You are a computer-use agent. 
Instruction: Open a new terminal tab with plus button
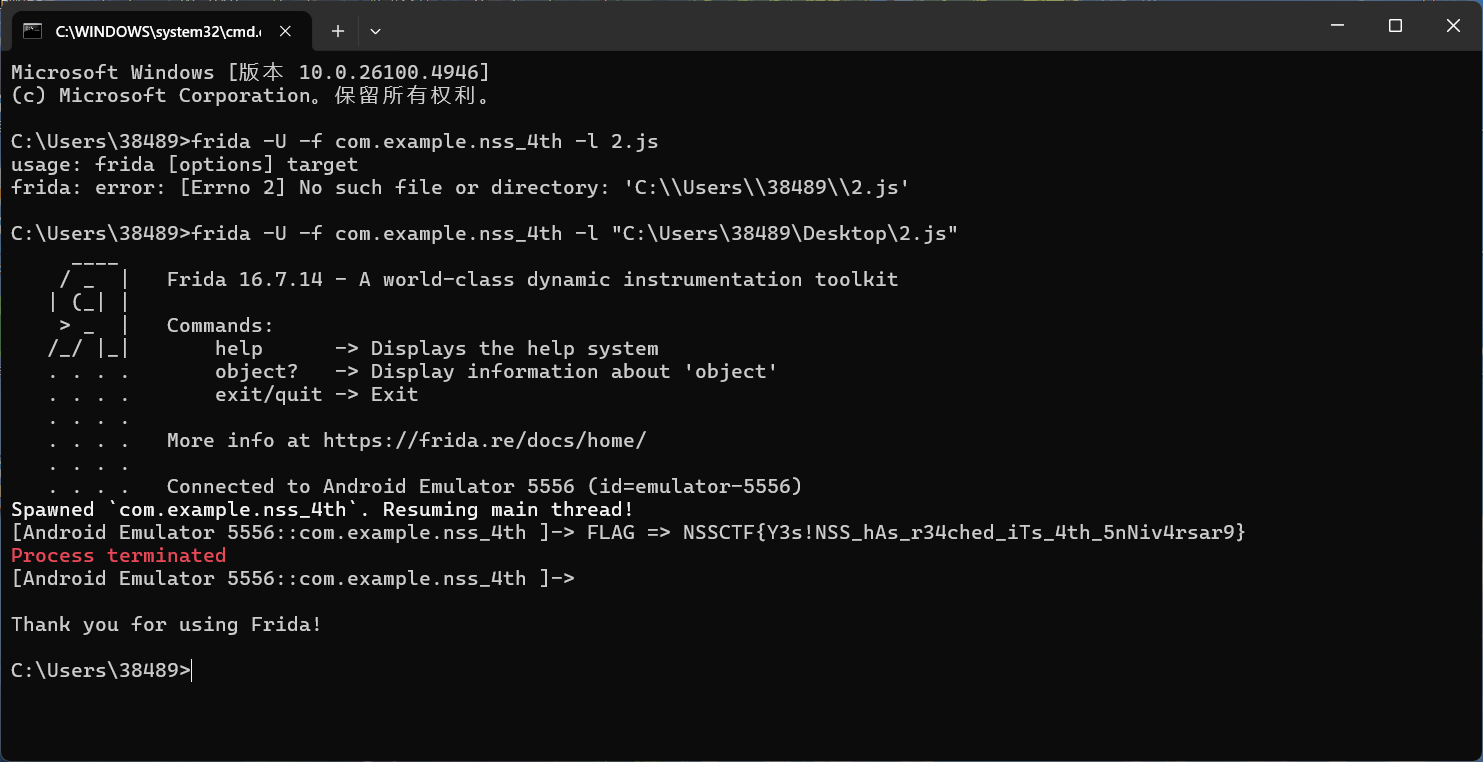pos(338,31)
